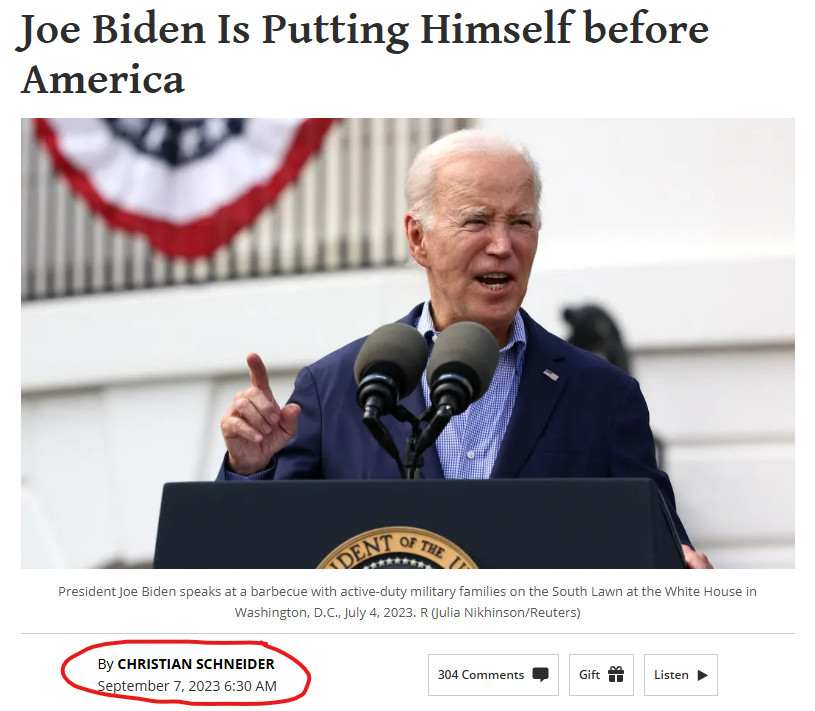Screen dimensions: 815x711
Task: Click the article headline about Joe Biden
Action: tap(364, 53)
